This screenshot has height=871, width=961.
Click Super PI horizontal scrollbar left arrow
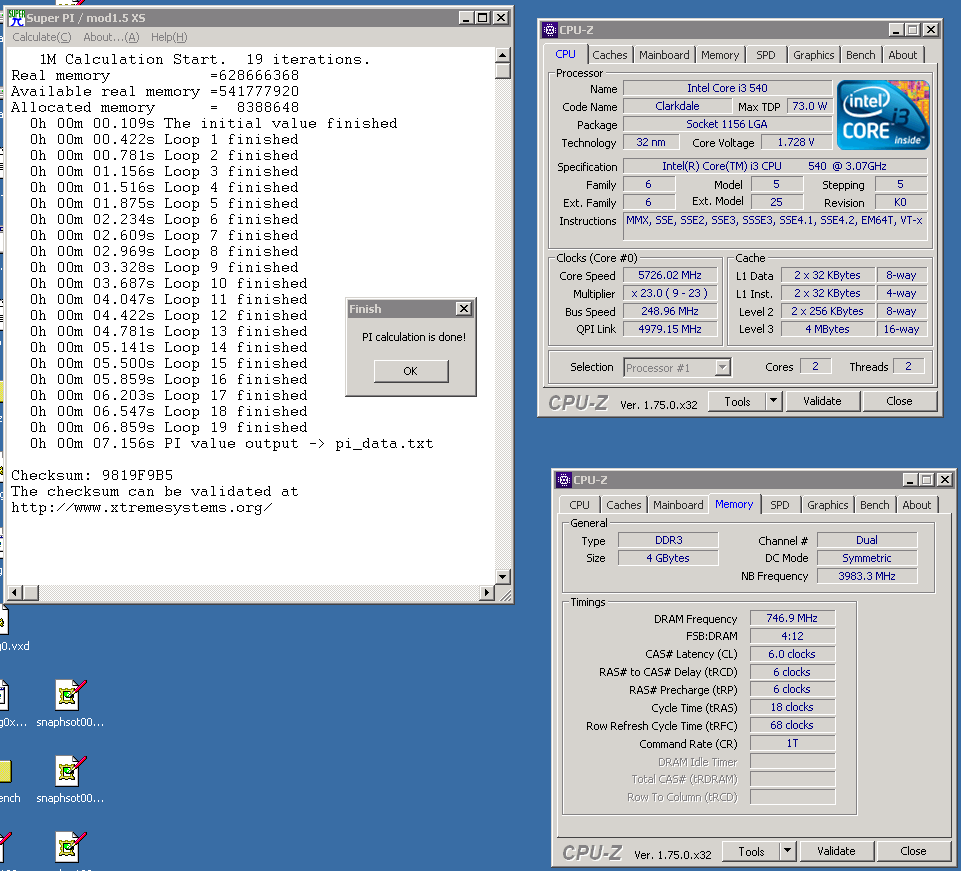(15, 592)
